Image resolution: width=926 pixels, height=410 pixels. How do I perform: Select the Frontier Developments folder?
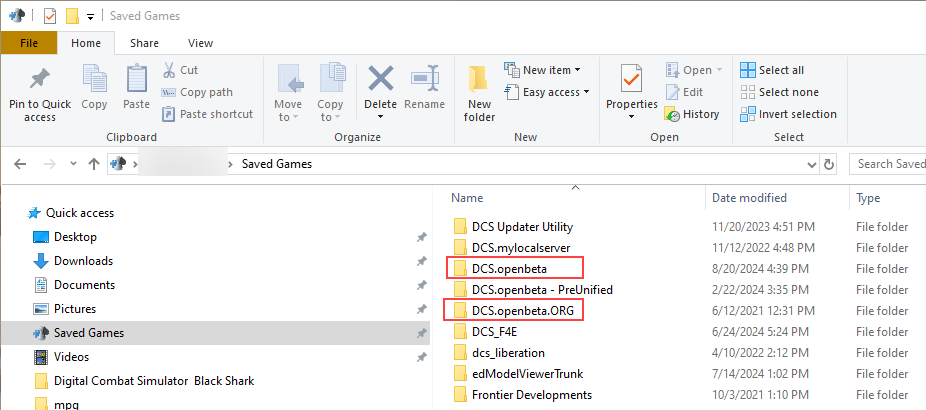tap(523, 395)
